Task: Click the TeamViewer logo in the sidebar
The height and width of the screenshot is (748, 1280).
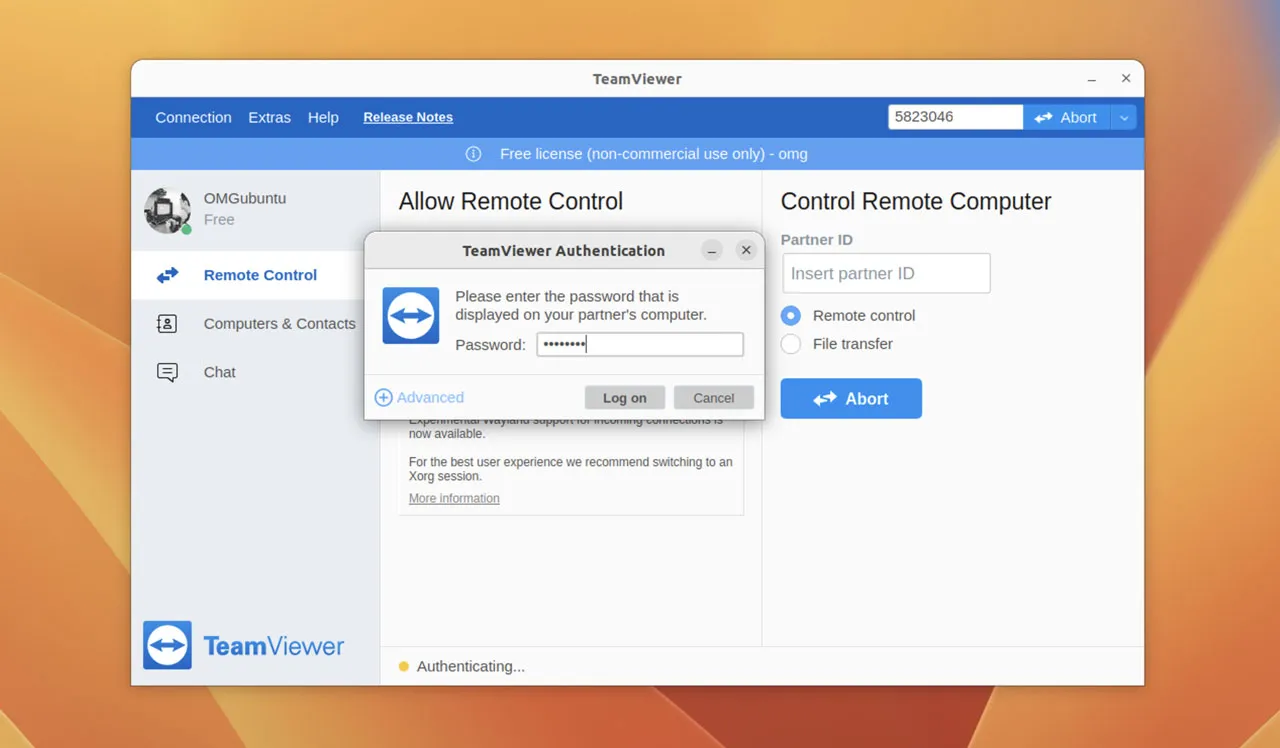Action: 166,645
